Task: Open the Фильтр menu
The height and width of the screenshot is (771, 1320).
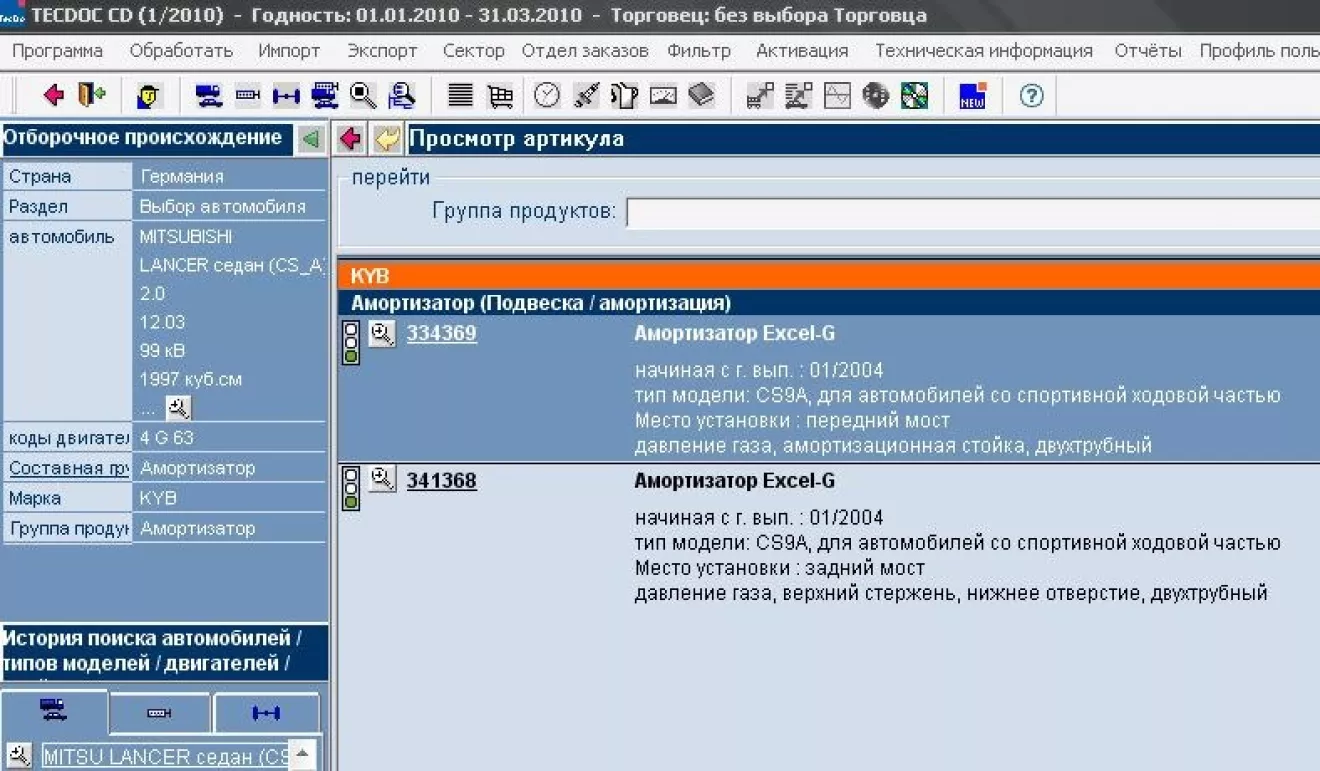Action: 698,50
